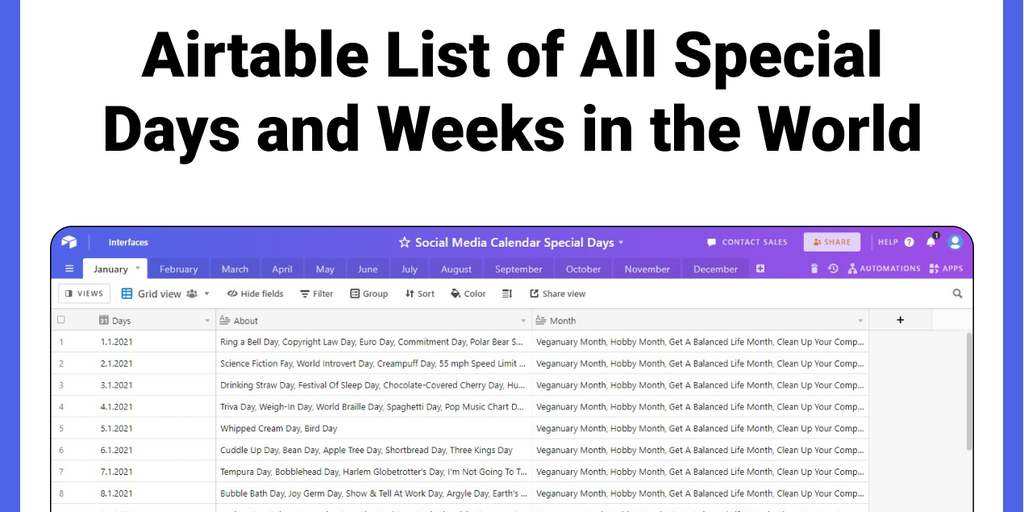Expand the January tab dropdown arrow
The height and width of the screenshot is (512, 1024).
point(138,268)
